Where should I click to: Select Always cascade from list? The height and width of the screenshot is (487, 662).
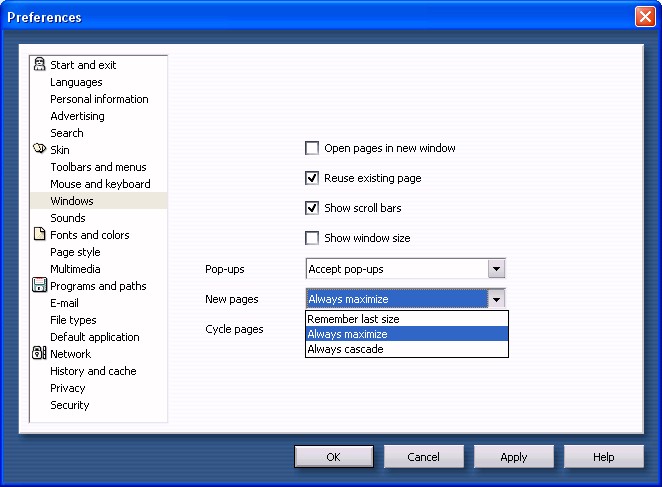(x=345, y=349)
